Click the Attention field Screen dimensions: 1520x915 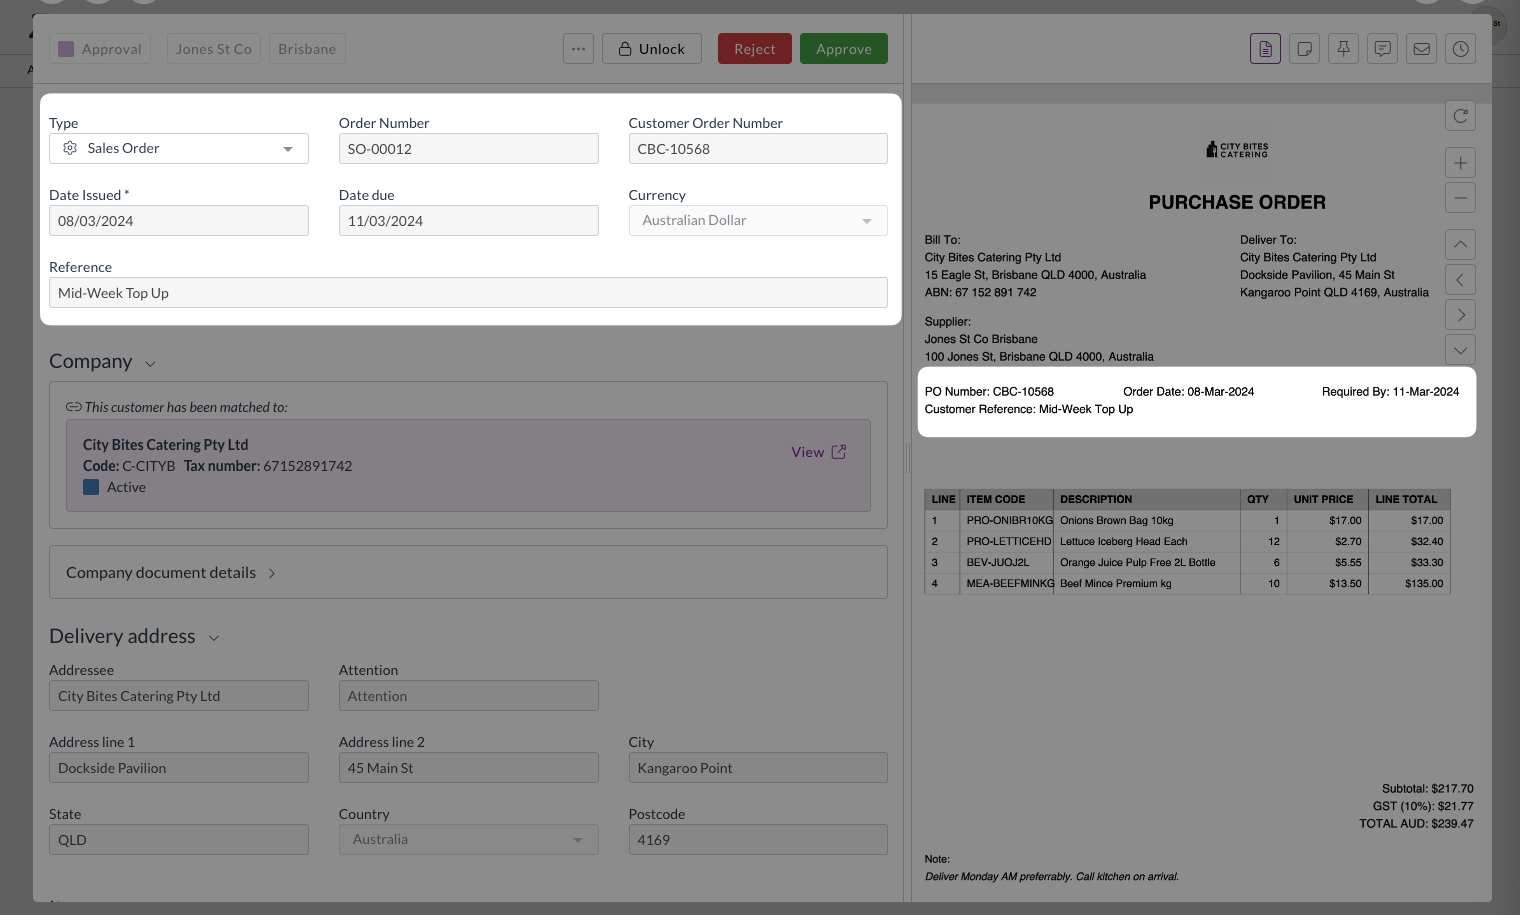pyautogui.click(x=468, y=696)
